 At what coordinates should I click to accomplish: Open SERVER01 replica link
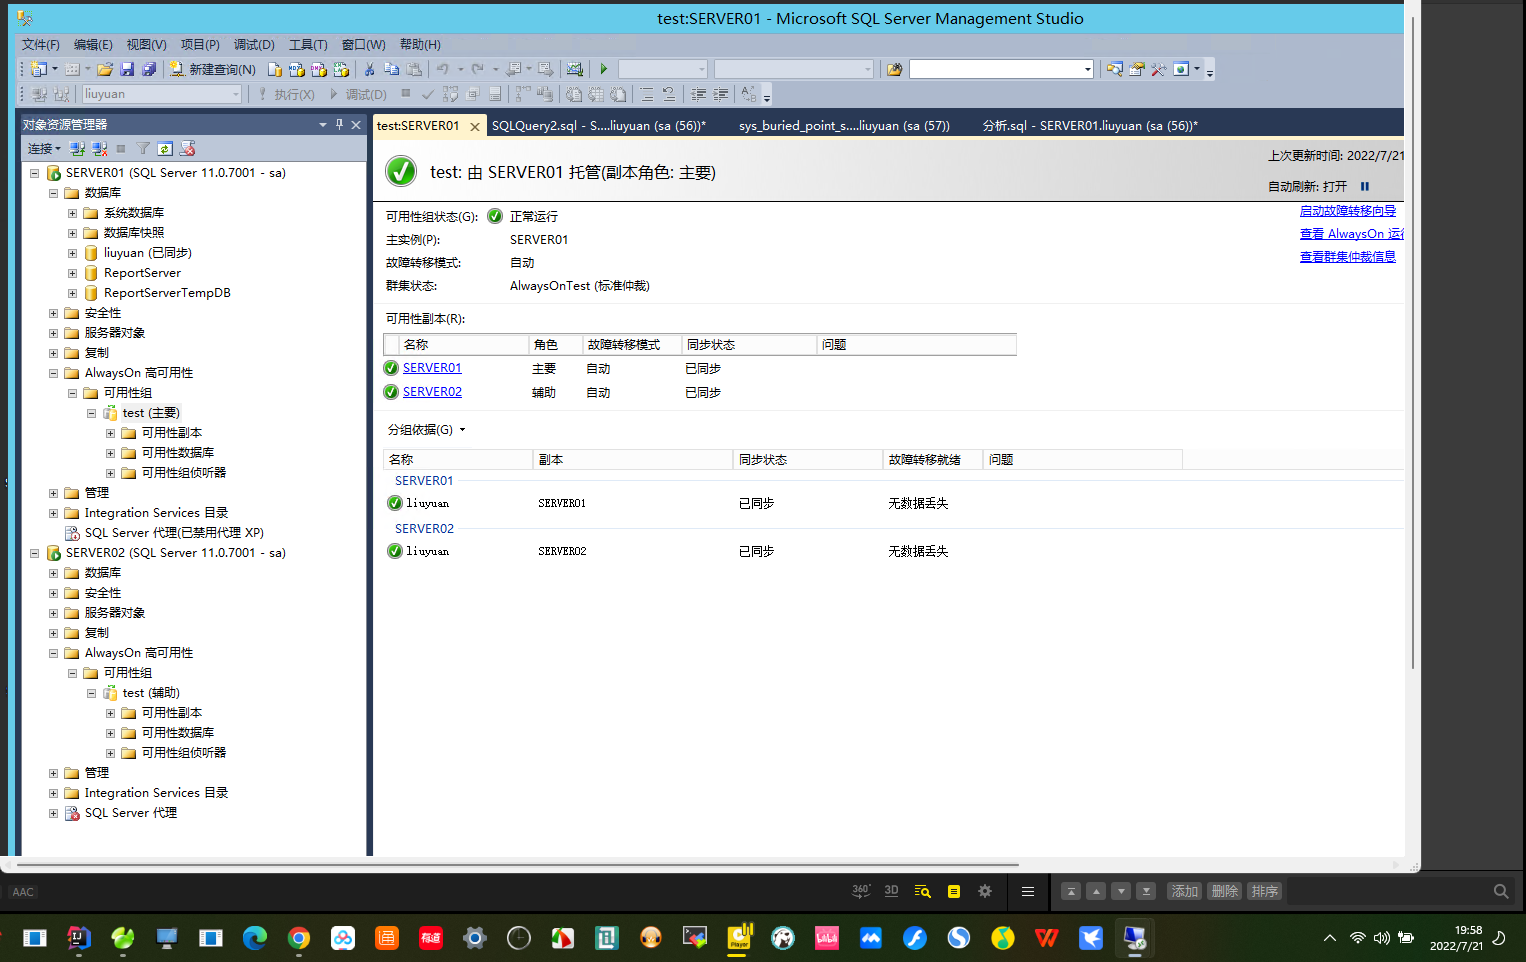tap(432, 368)
